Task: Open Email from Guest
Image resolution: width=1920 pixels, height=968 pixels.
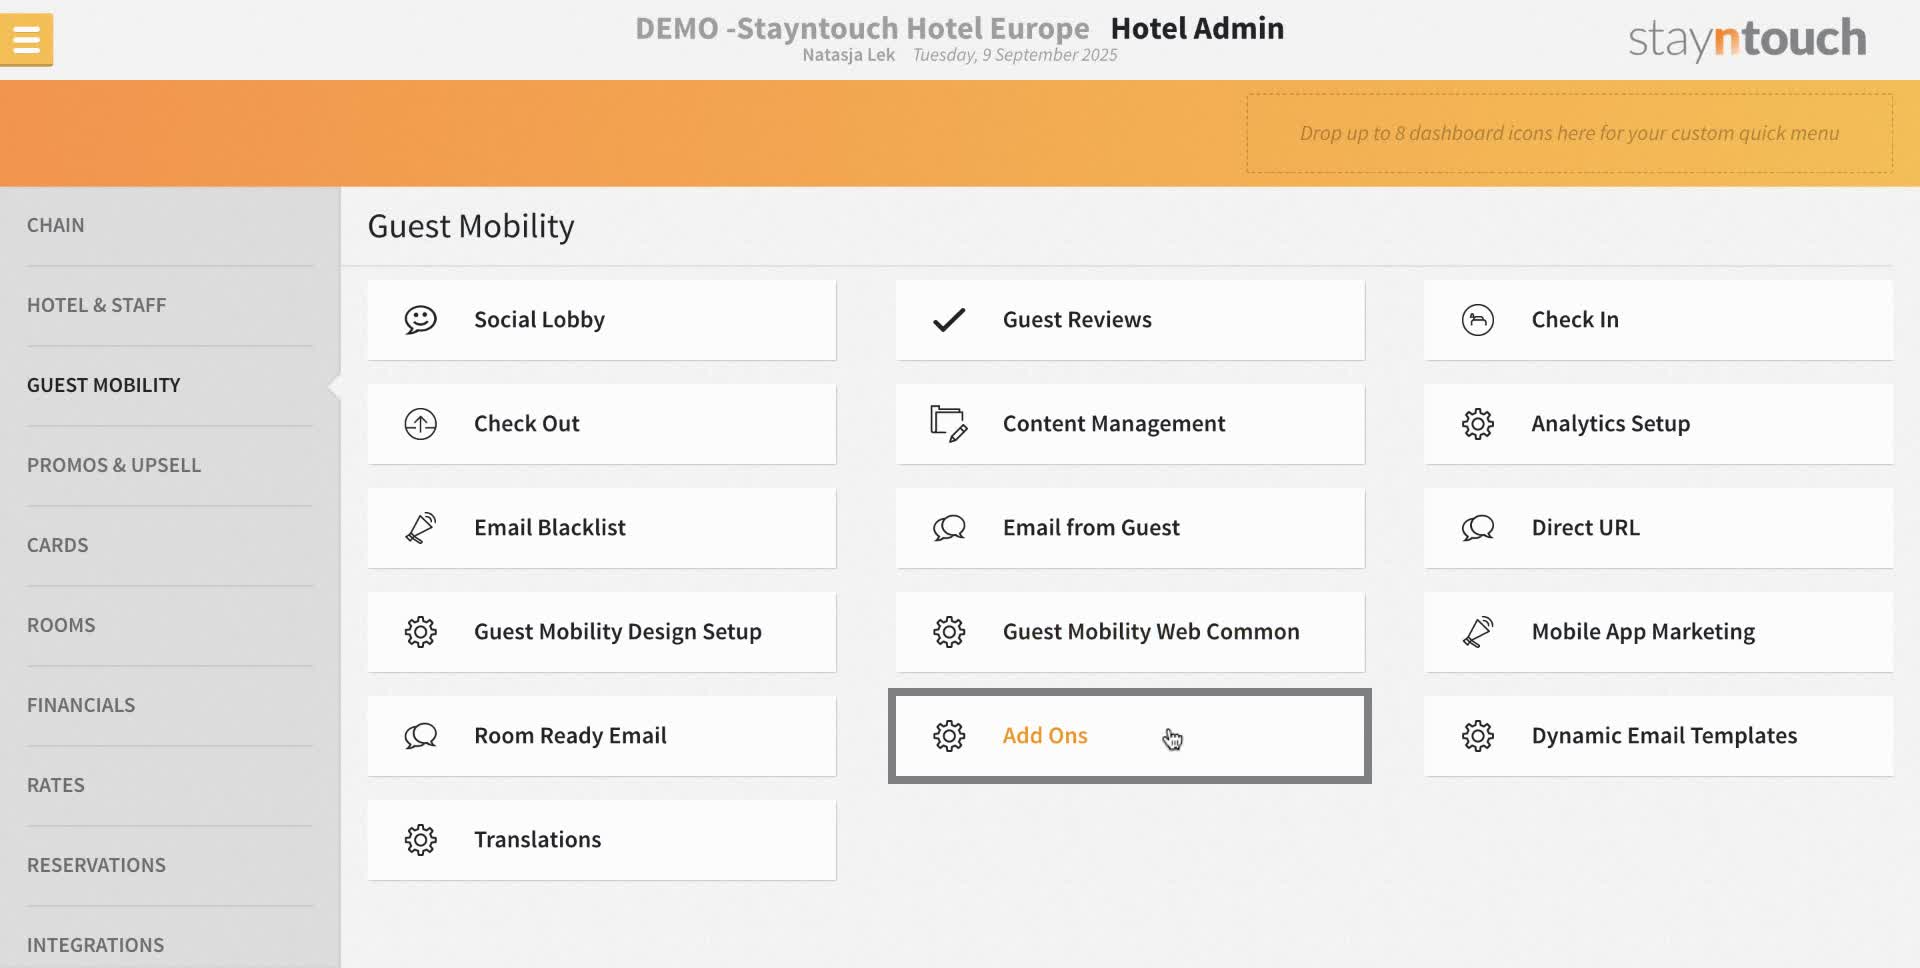Action: click(x=1130, y=528)
